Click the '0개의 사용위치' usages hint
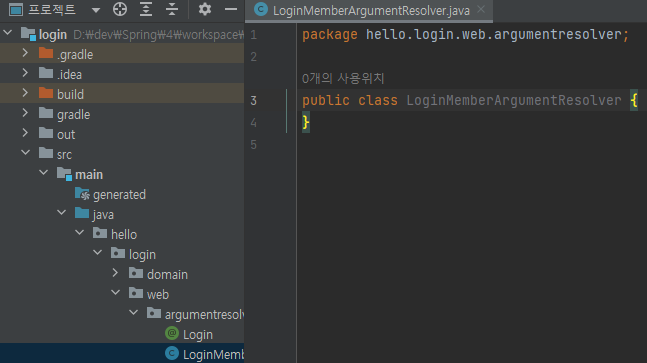Screen dimensions: 647x363 tap(343, 78)
